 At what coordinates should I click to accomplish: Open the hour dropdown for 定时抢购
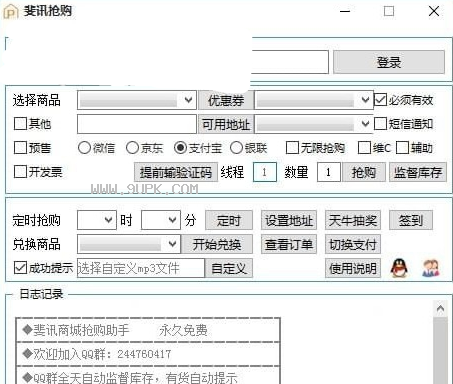[97, 220]
